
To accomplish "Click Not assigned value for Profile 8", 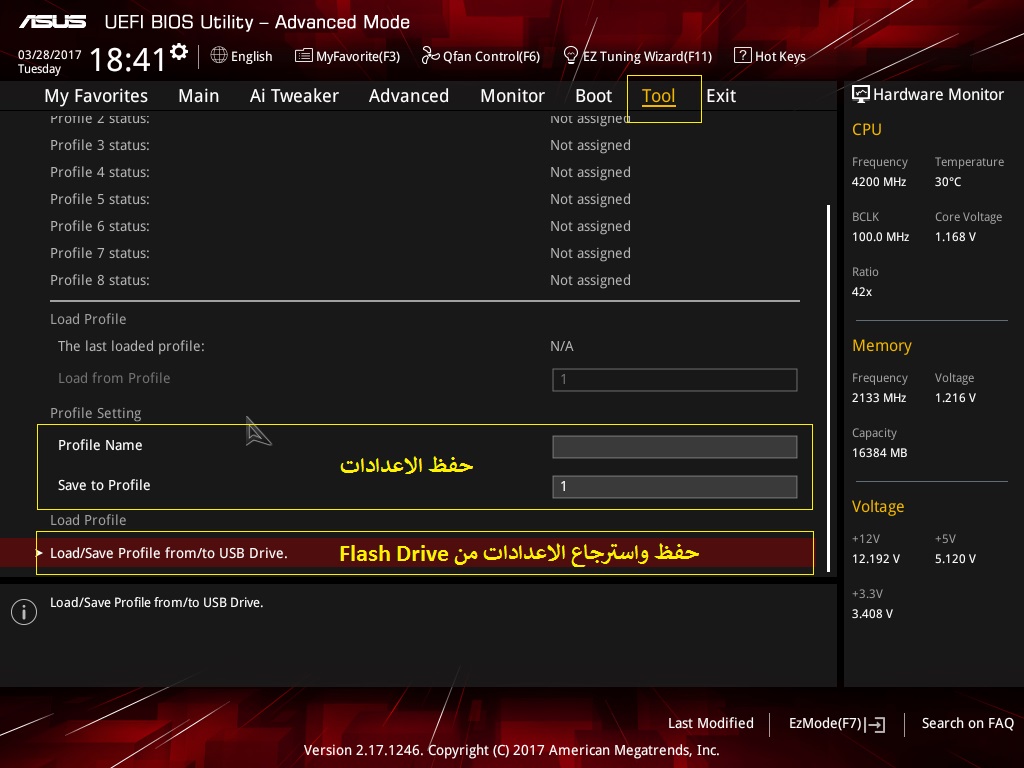I will (590, 281).
